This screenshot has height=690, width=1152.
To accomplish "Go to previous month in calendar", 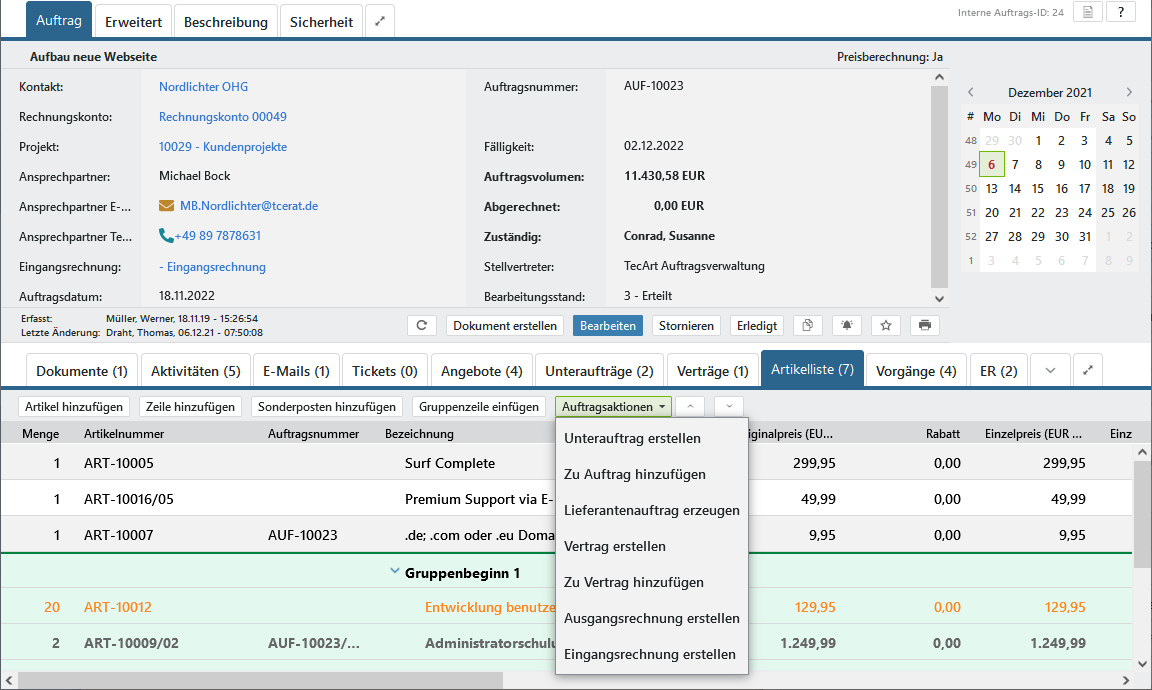I will [970, 92].
